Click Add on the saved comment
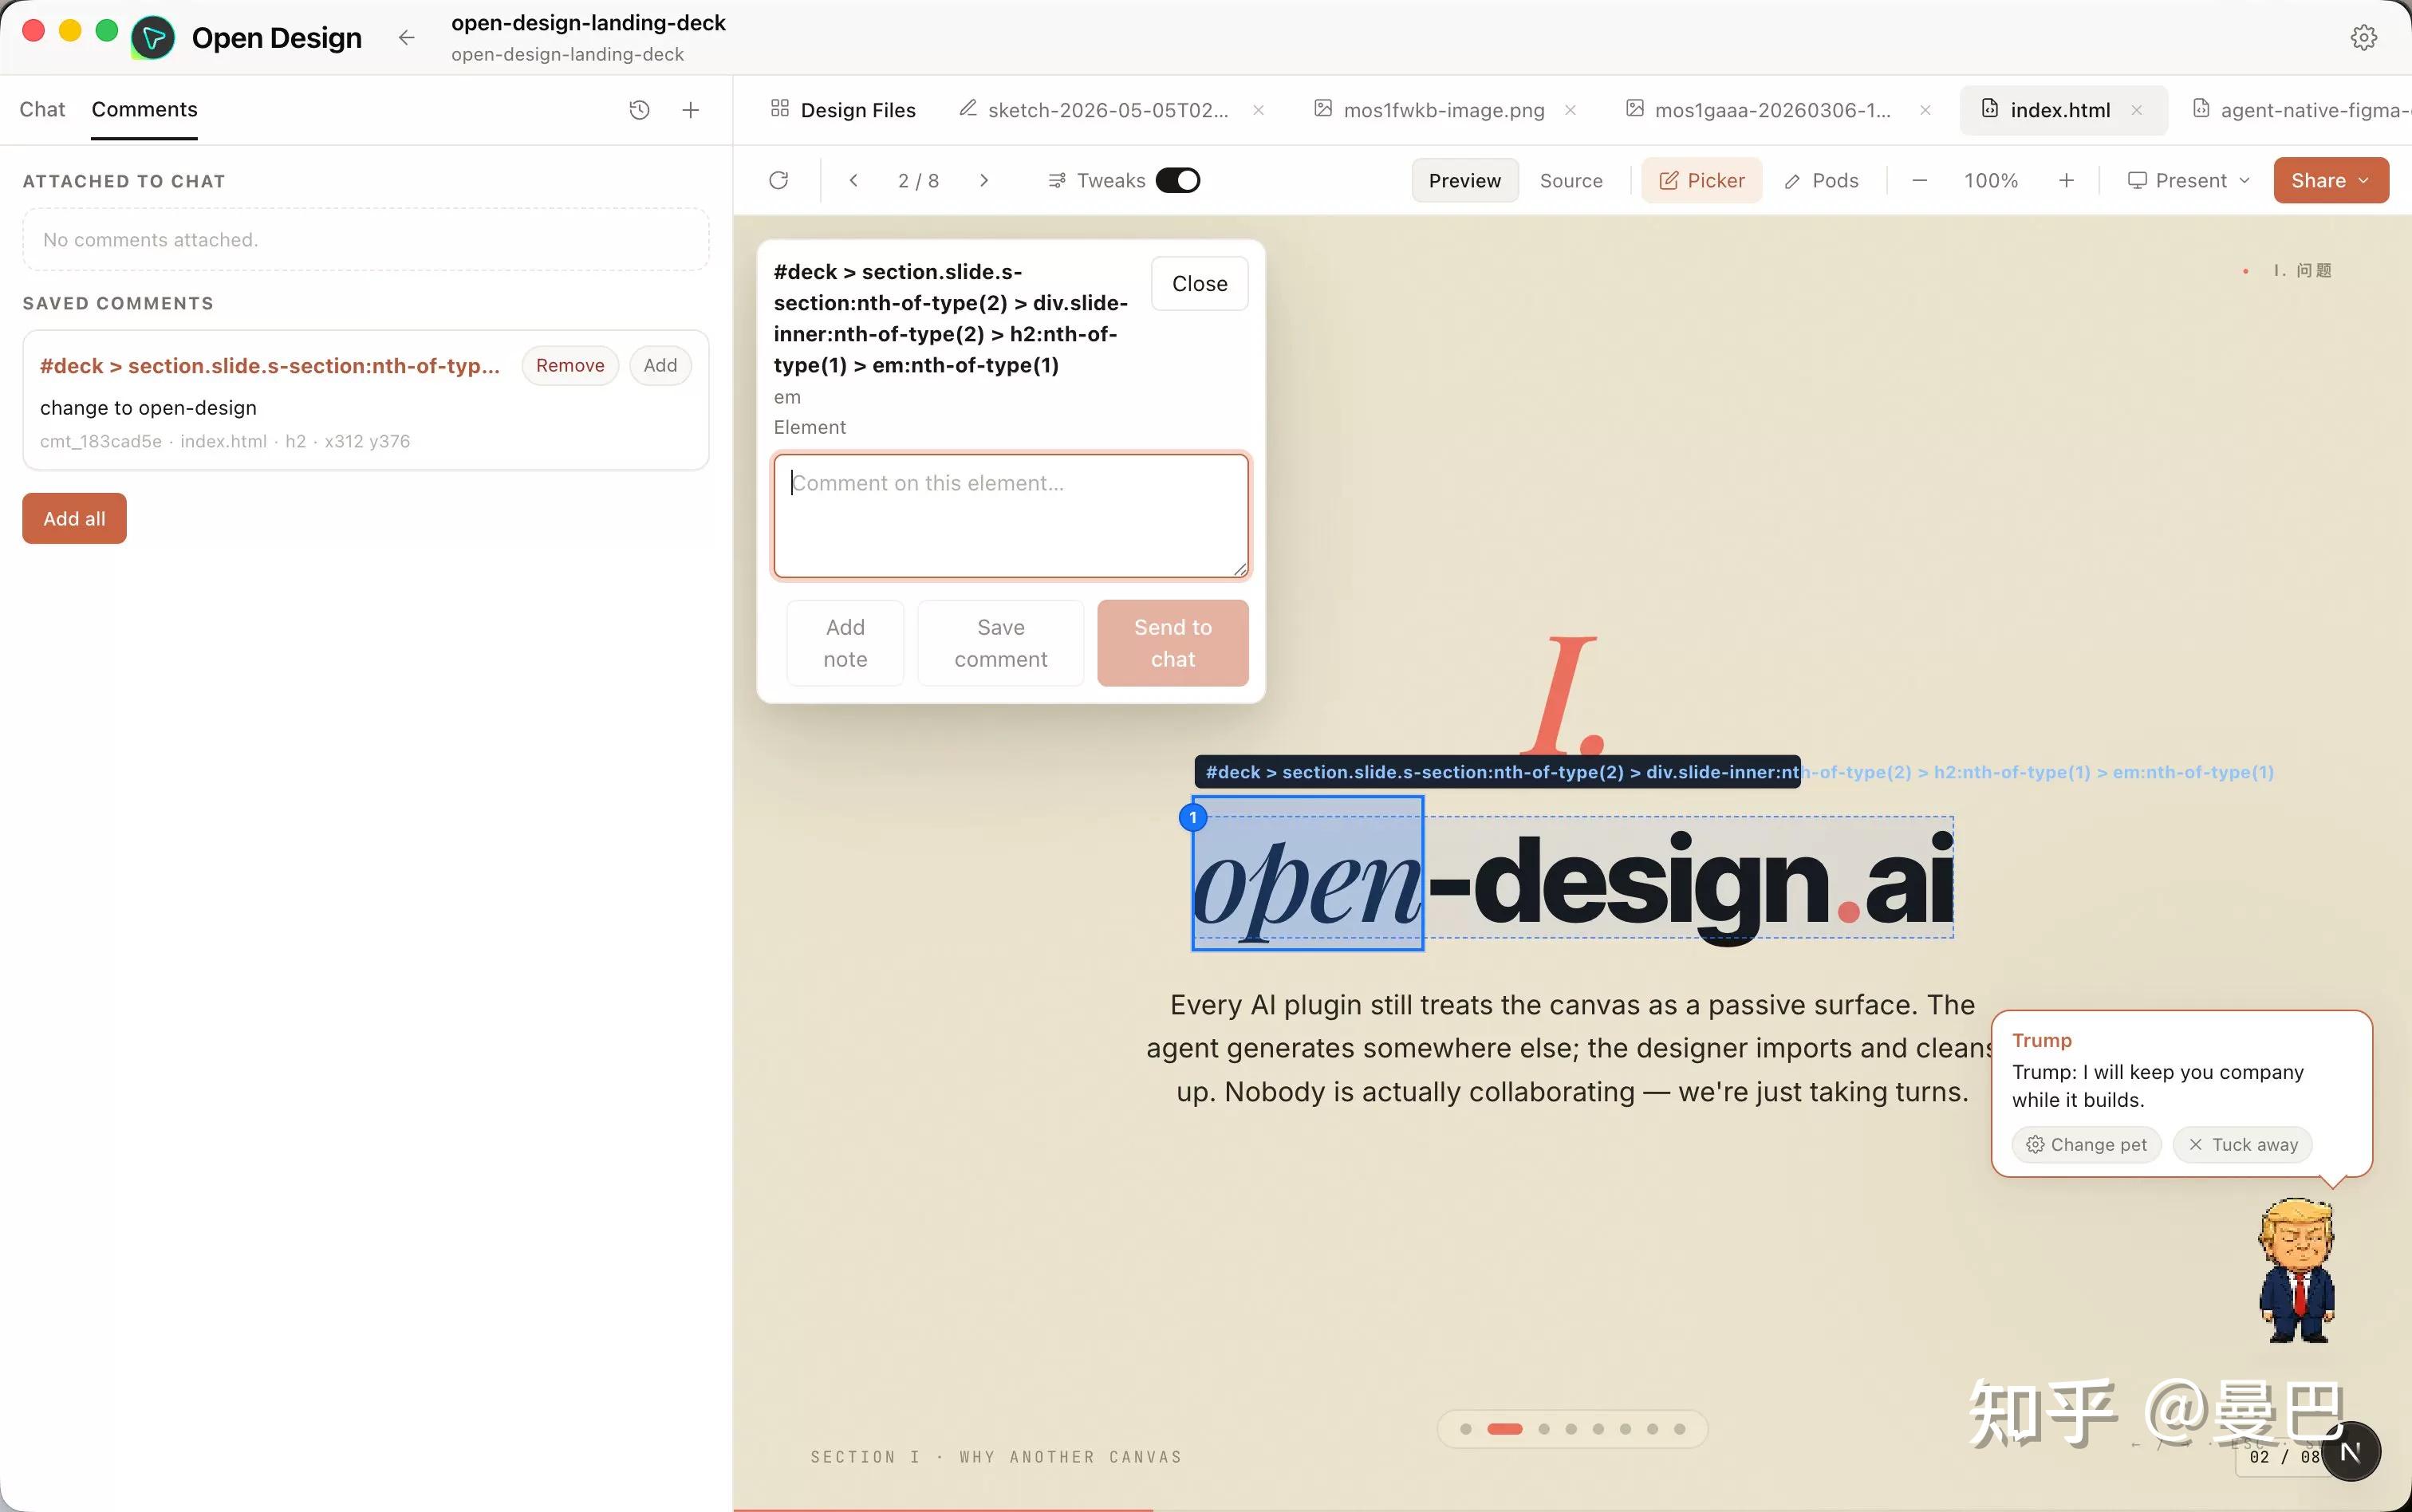 point(660,365)
